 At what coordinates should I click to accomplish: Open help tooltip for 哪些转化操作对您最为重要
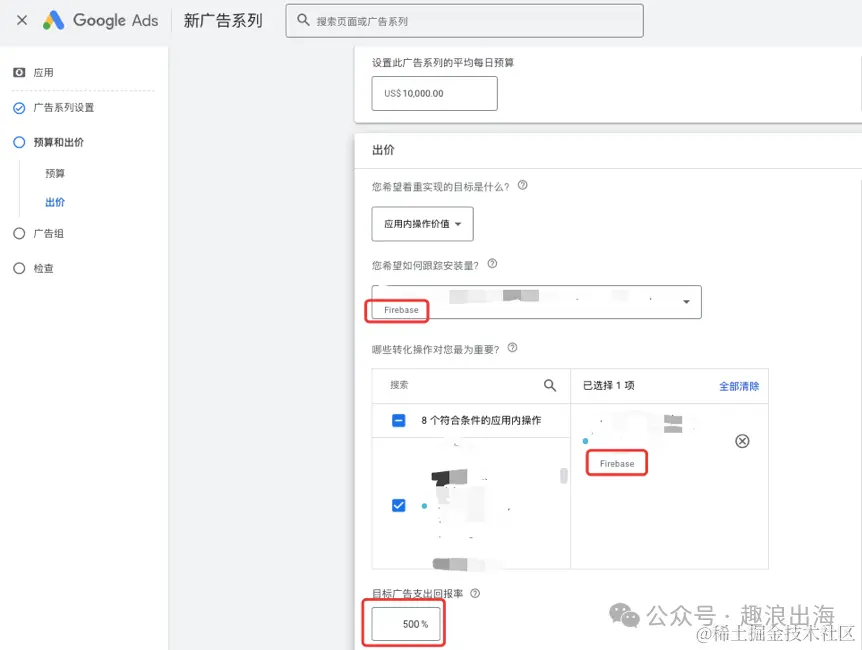tap(511, 348)
